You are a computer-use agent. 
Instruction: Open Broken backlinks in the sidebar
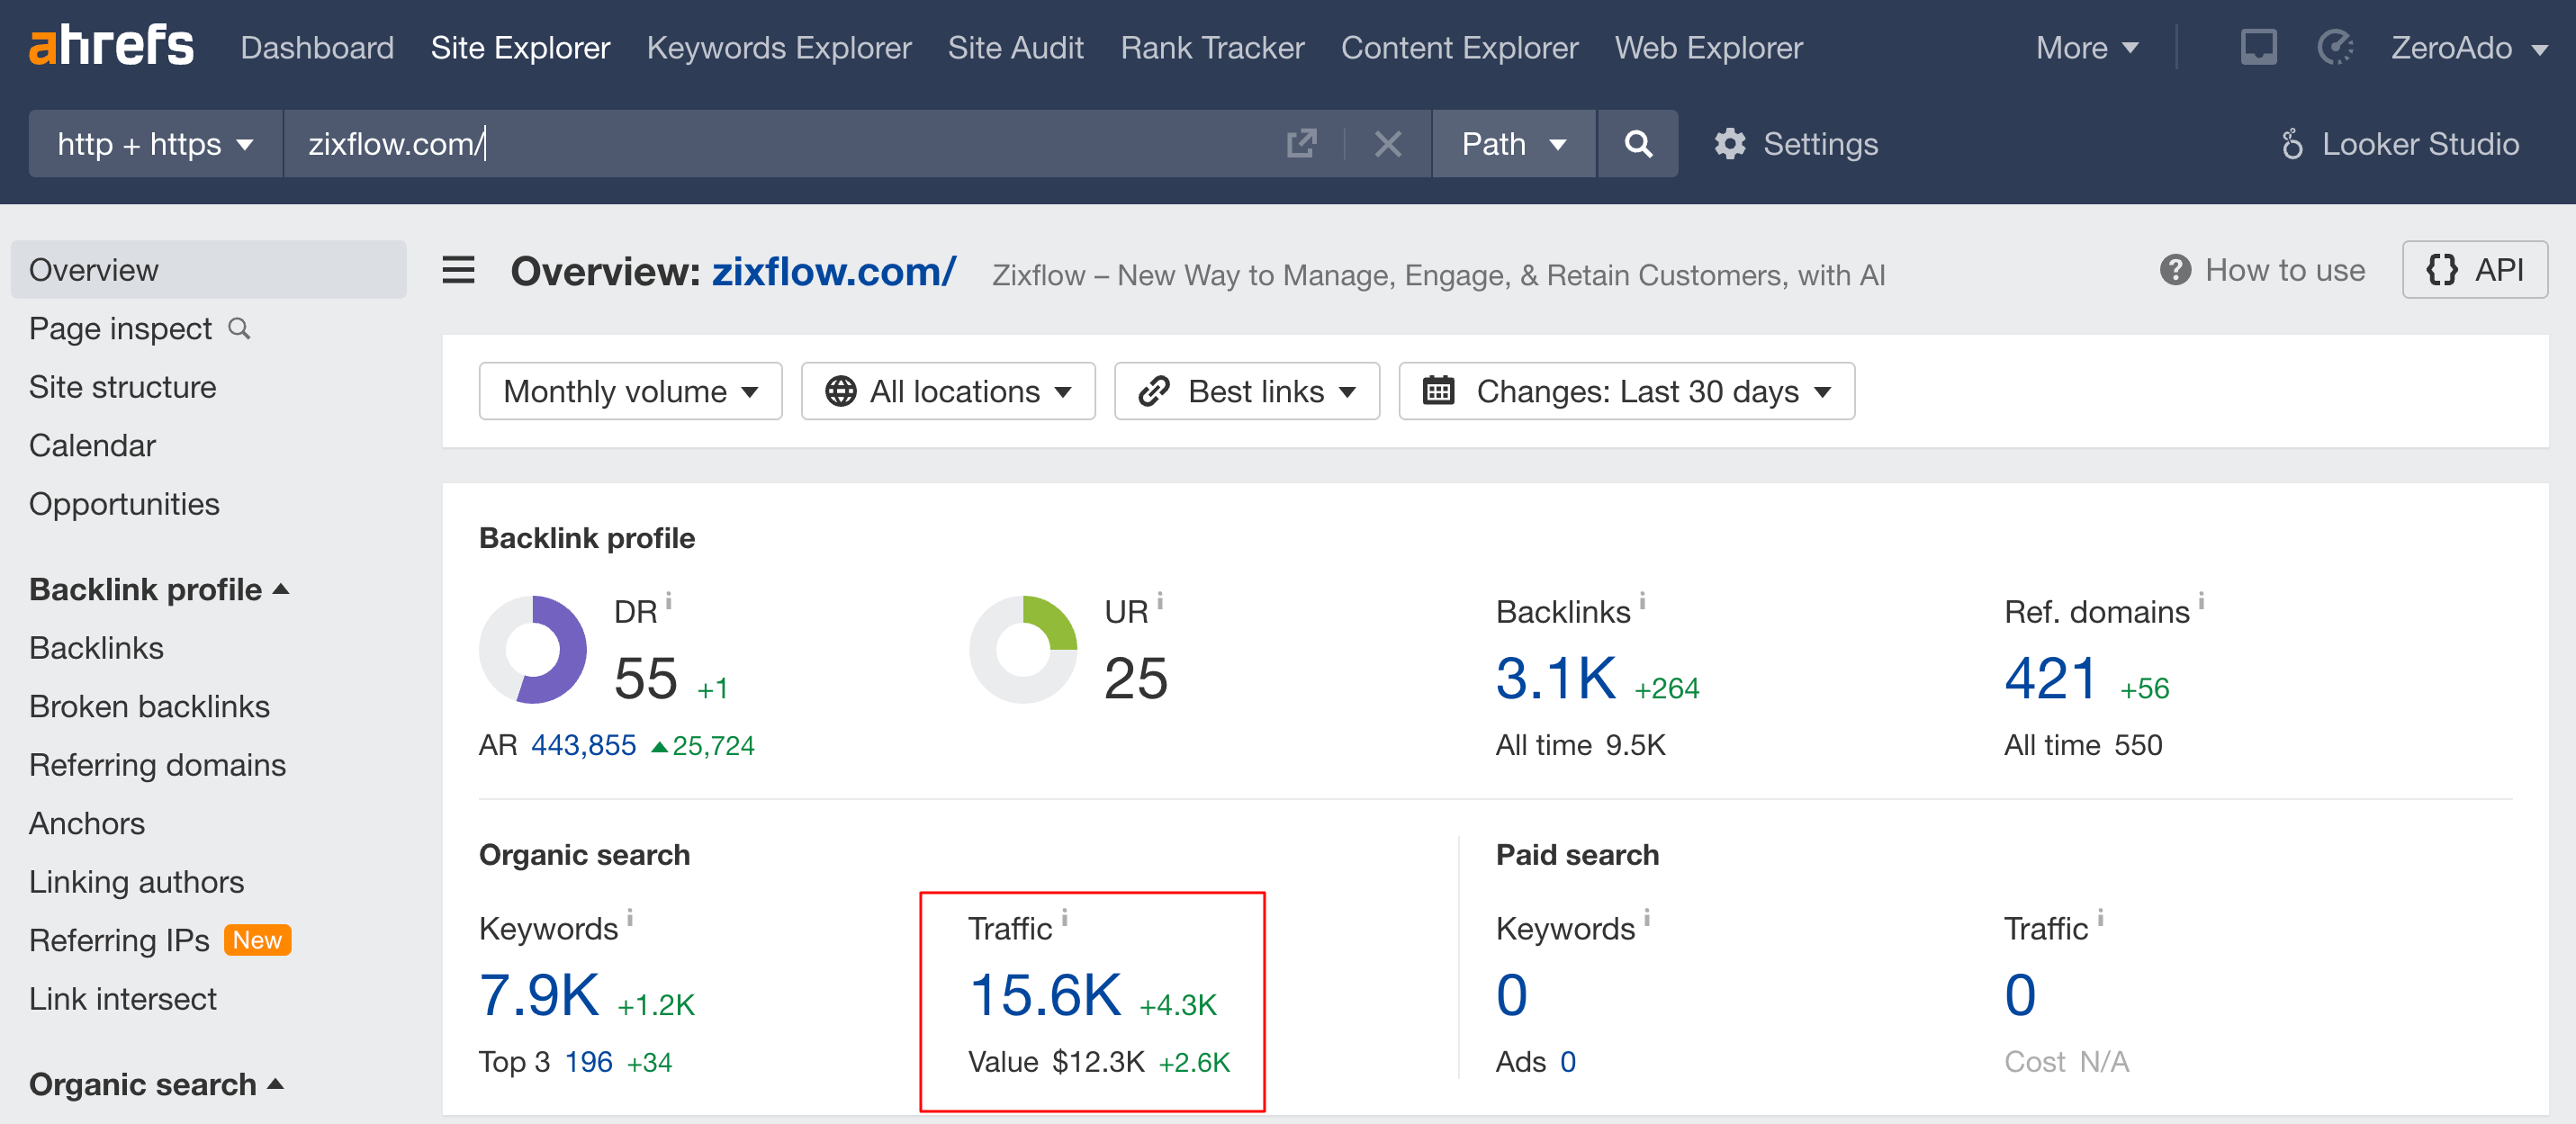149,706
